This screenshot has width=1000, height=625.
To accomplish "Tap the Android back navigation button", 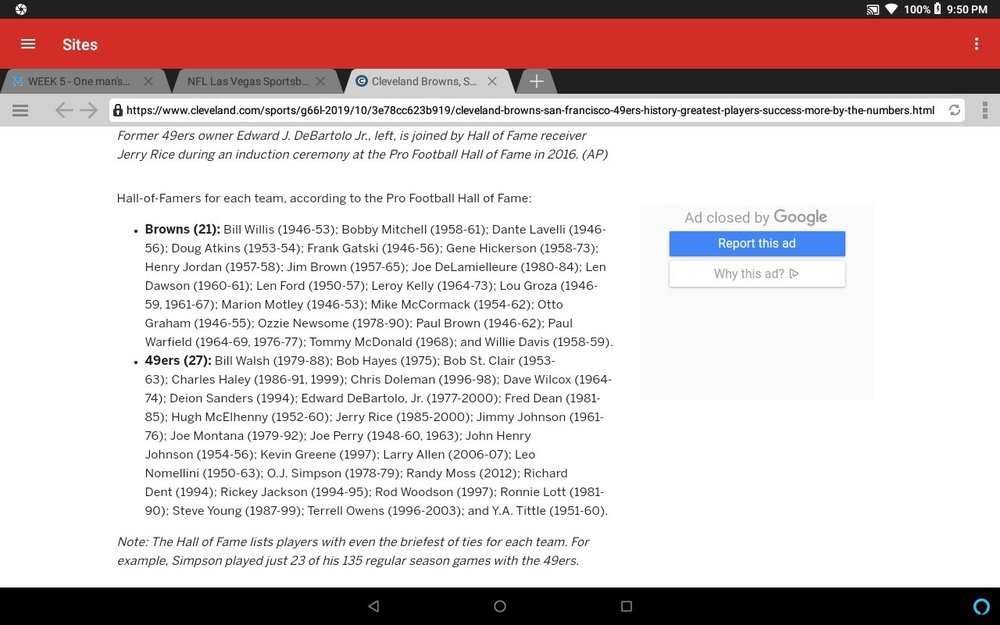I will (374, 606).
